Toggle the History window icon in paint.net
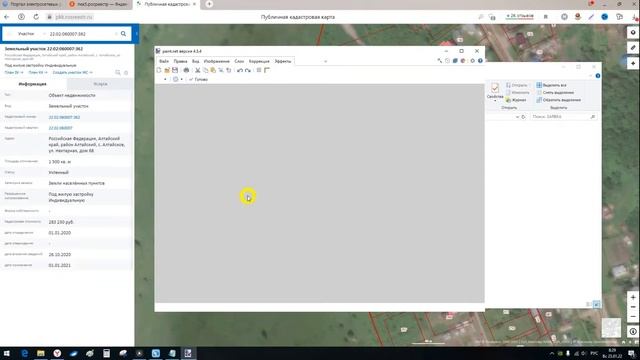 click(x=447, y=61)
